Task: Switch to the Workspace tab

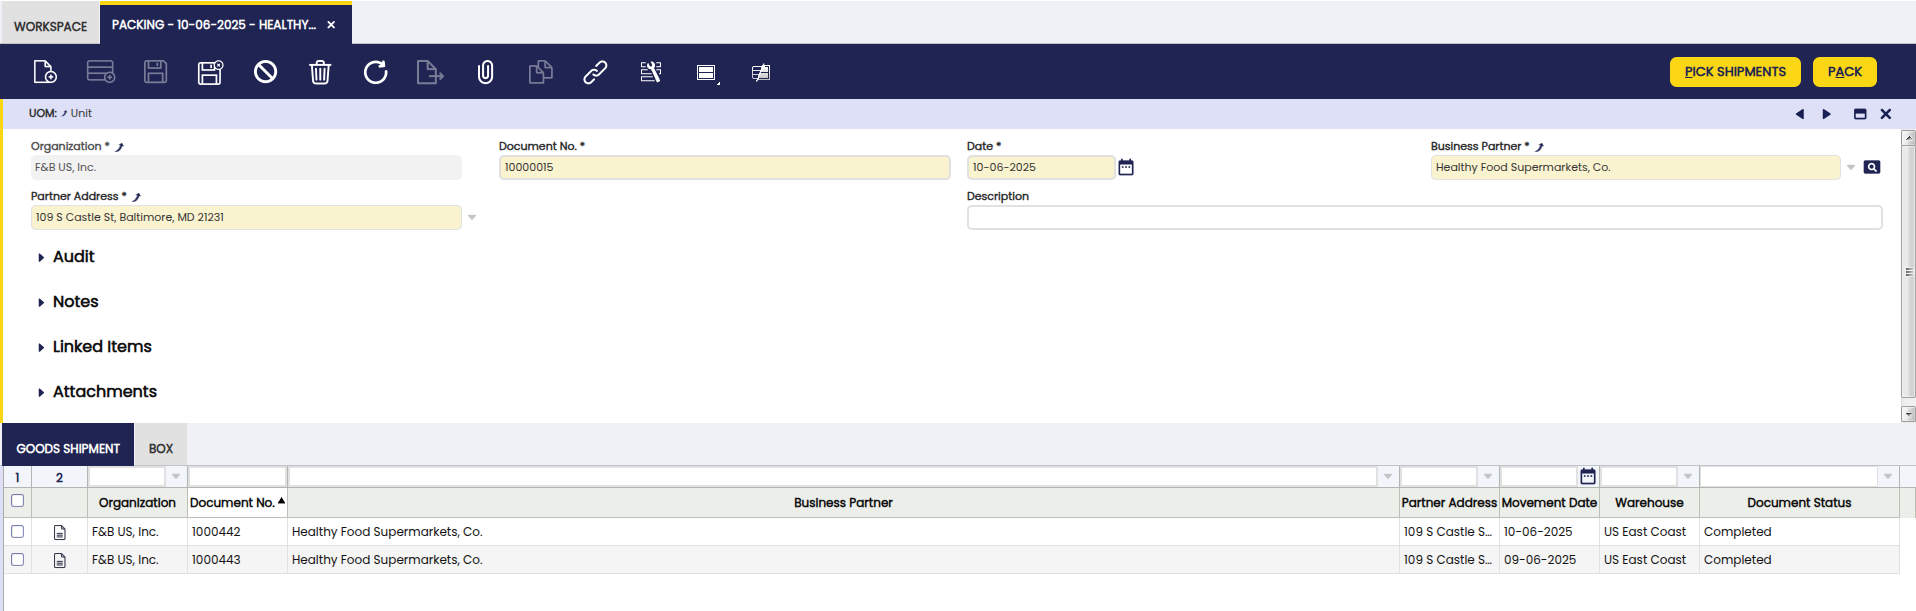Action: point(50,26)
